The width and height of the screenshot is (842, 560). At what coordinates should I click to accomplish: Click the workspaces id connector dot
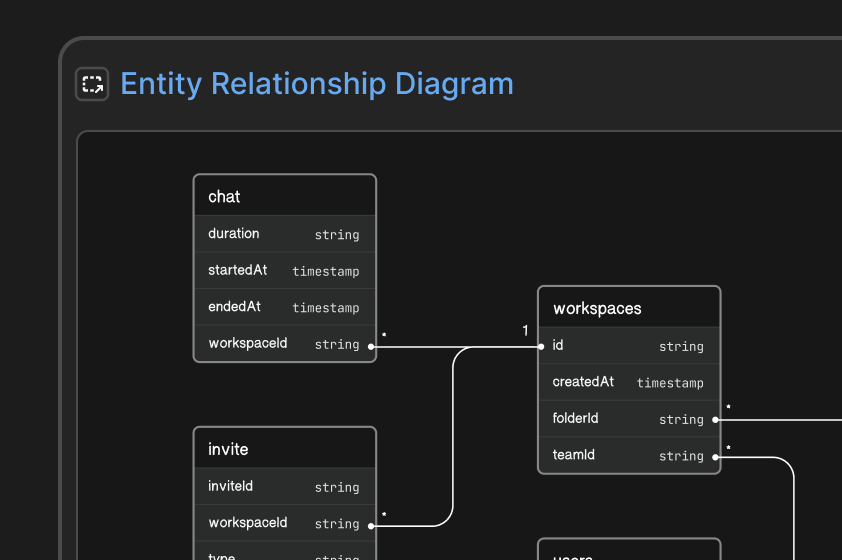(541, 346)
